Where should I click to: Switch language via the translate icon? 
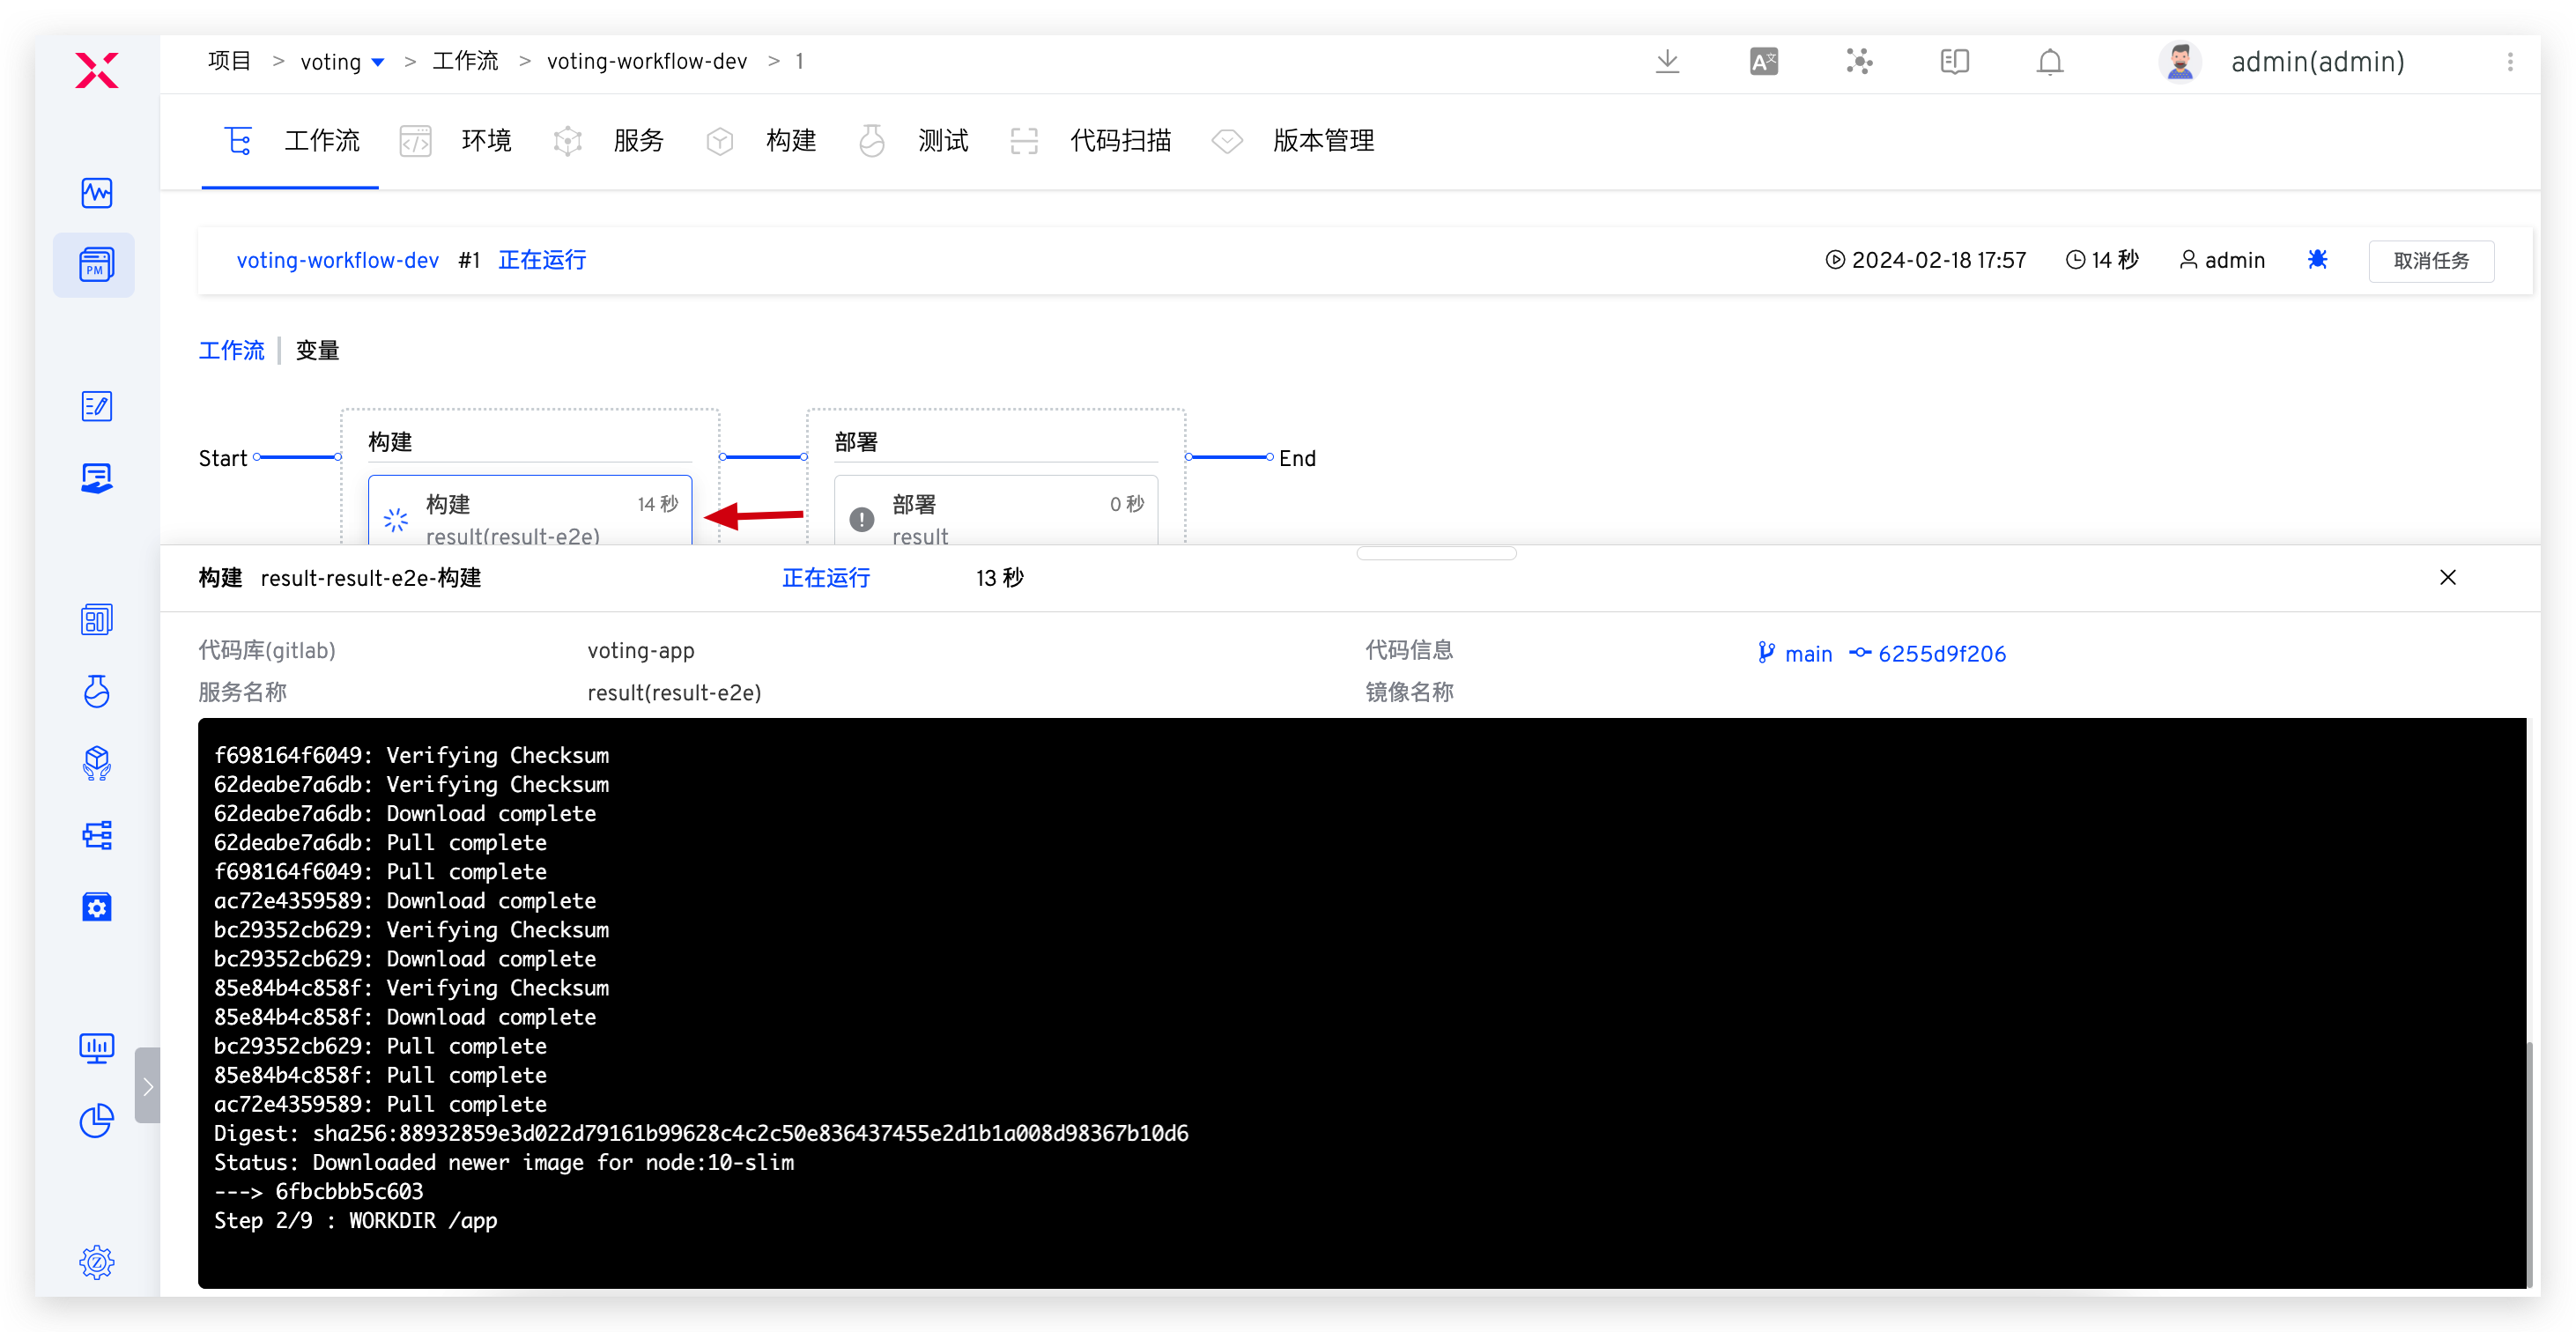click(1763, 61)
